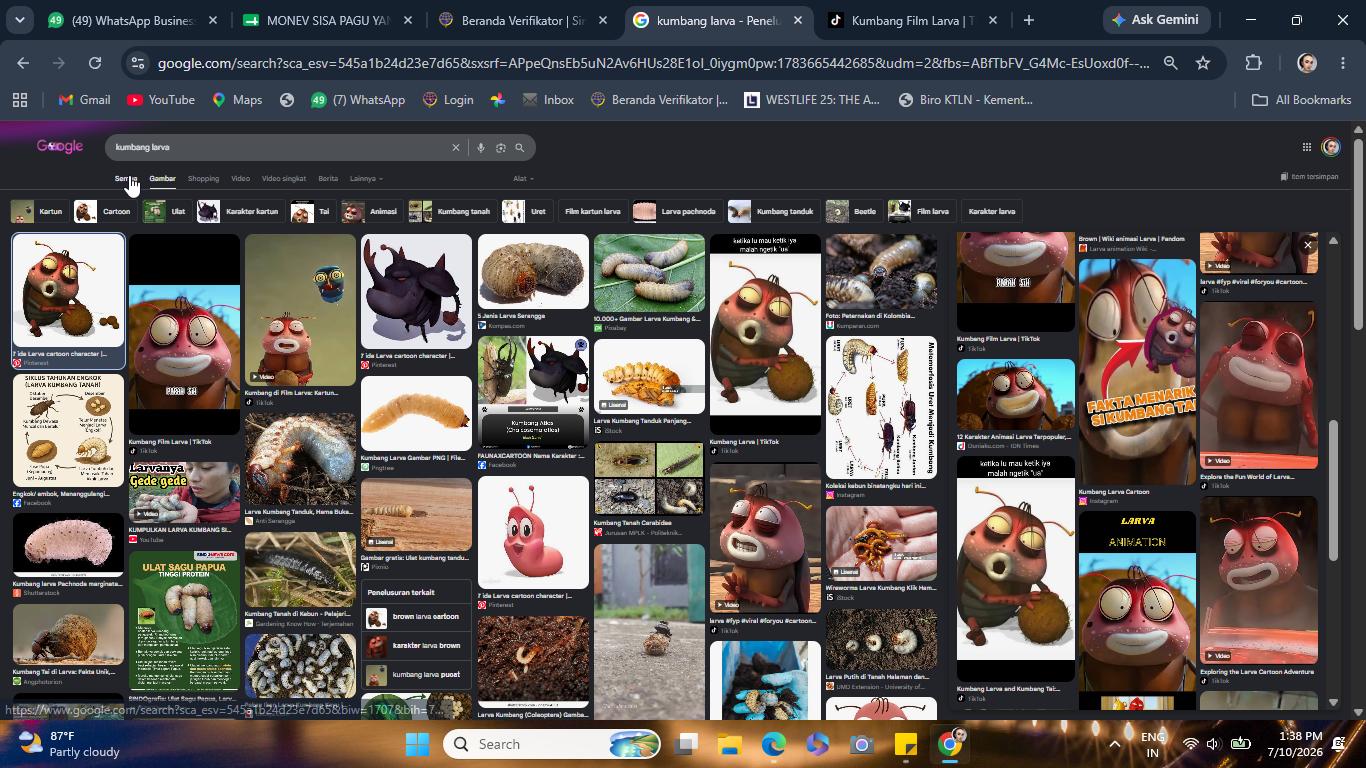Launch File Explorer from the taskbar

pos(729,744)
